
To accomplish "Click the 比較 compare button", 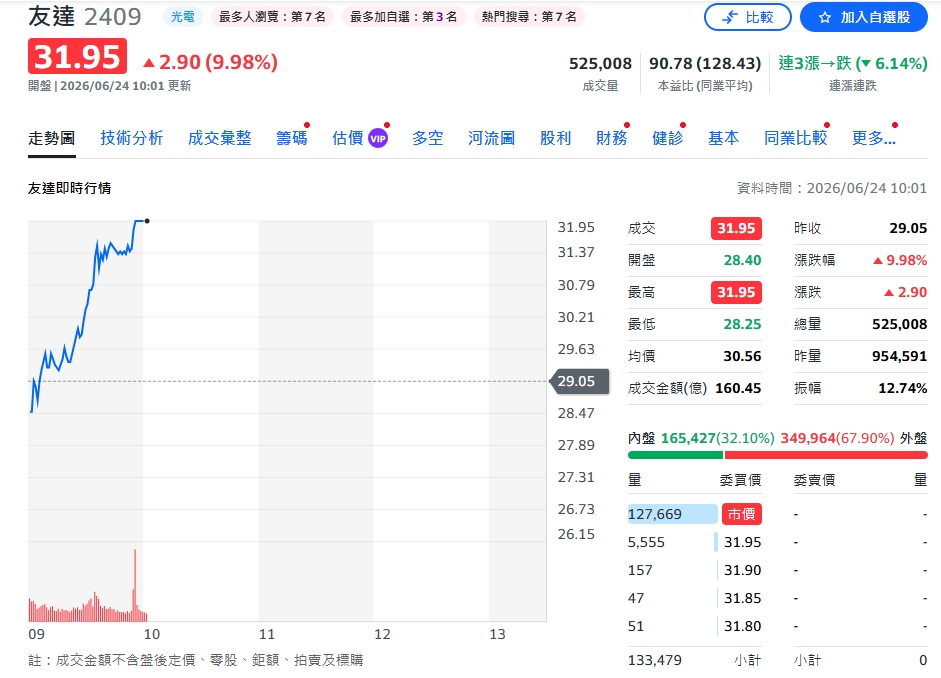I will pyautogui.click(x=747, y=17).
